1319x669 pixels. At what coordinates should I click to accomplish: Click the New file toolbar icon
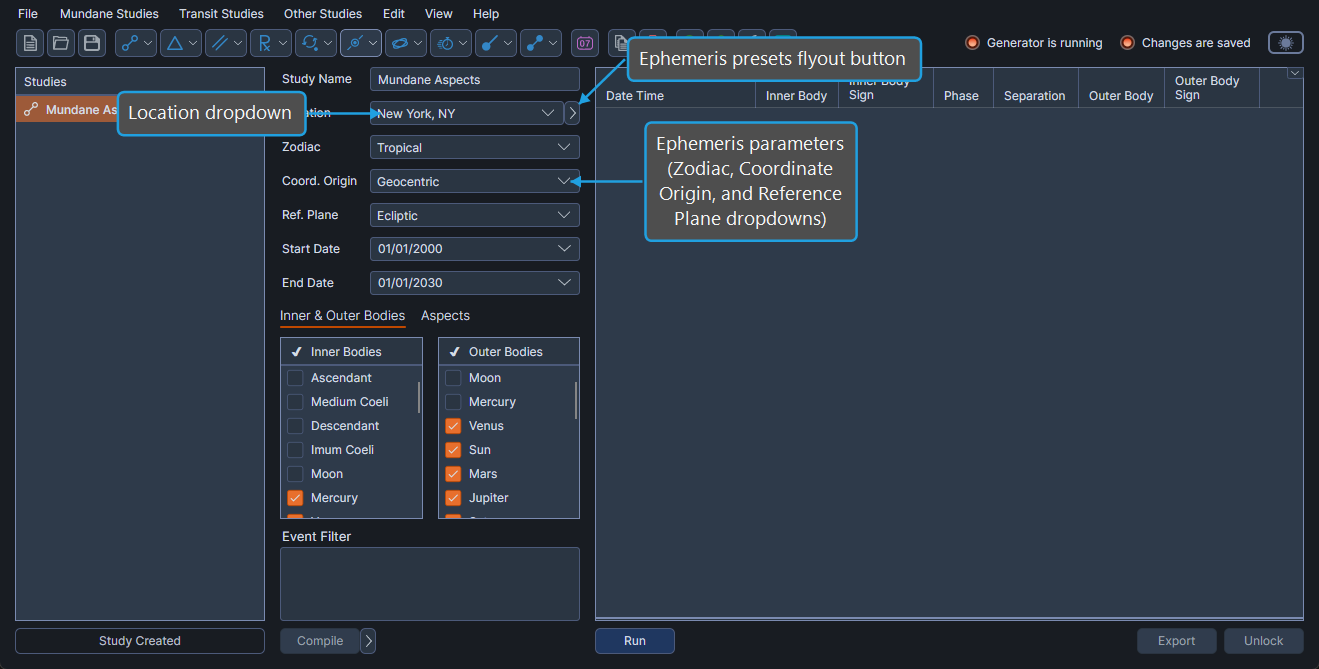point(31,43)
